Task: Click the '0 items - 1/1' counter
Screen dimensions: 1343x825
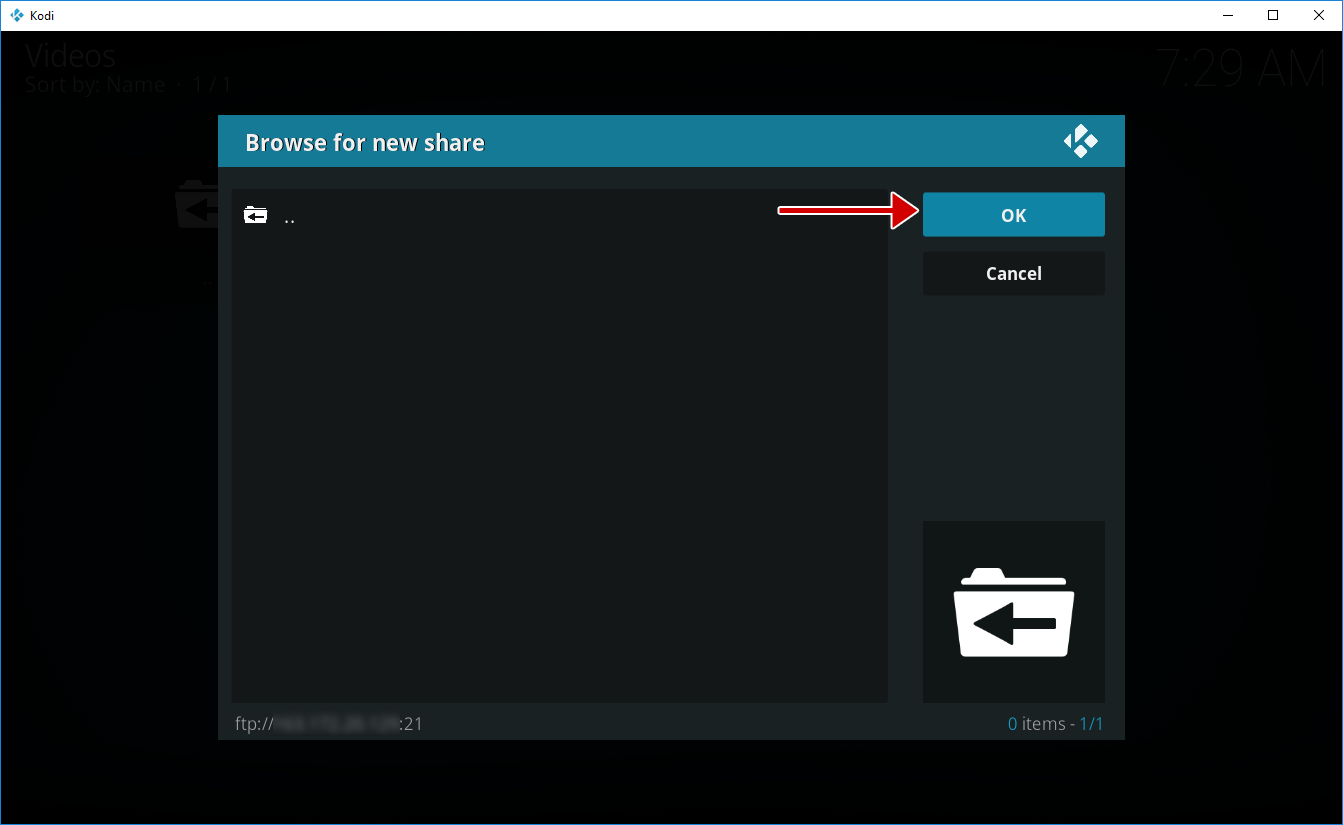Action: tap(1055, 723)
